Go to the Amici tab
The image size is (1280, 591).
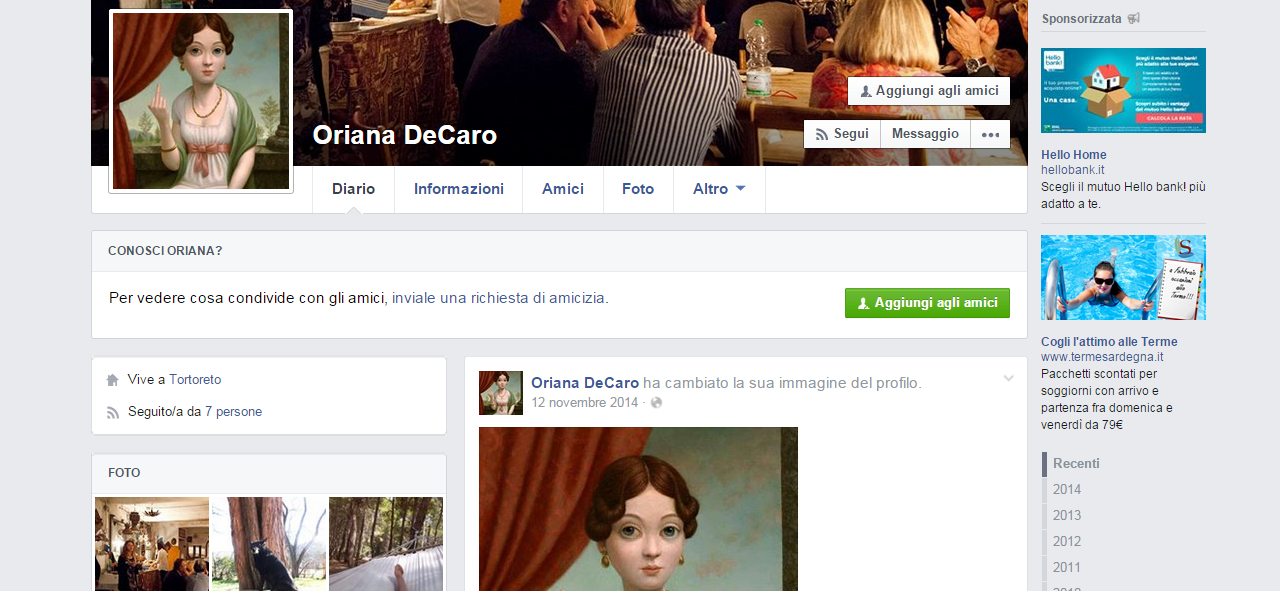click(563, 189)
